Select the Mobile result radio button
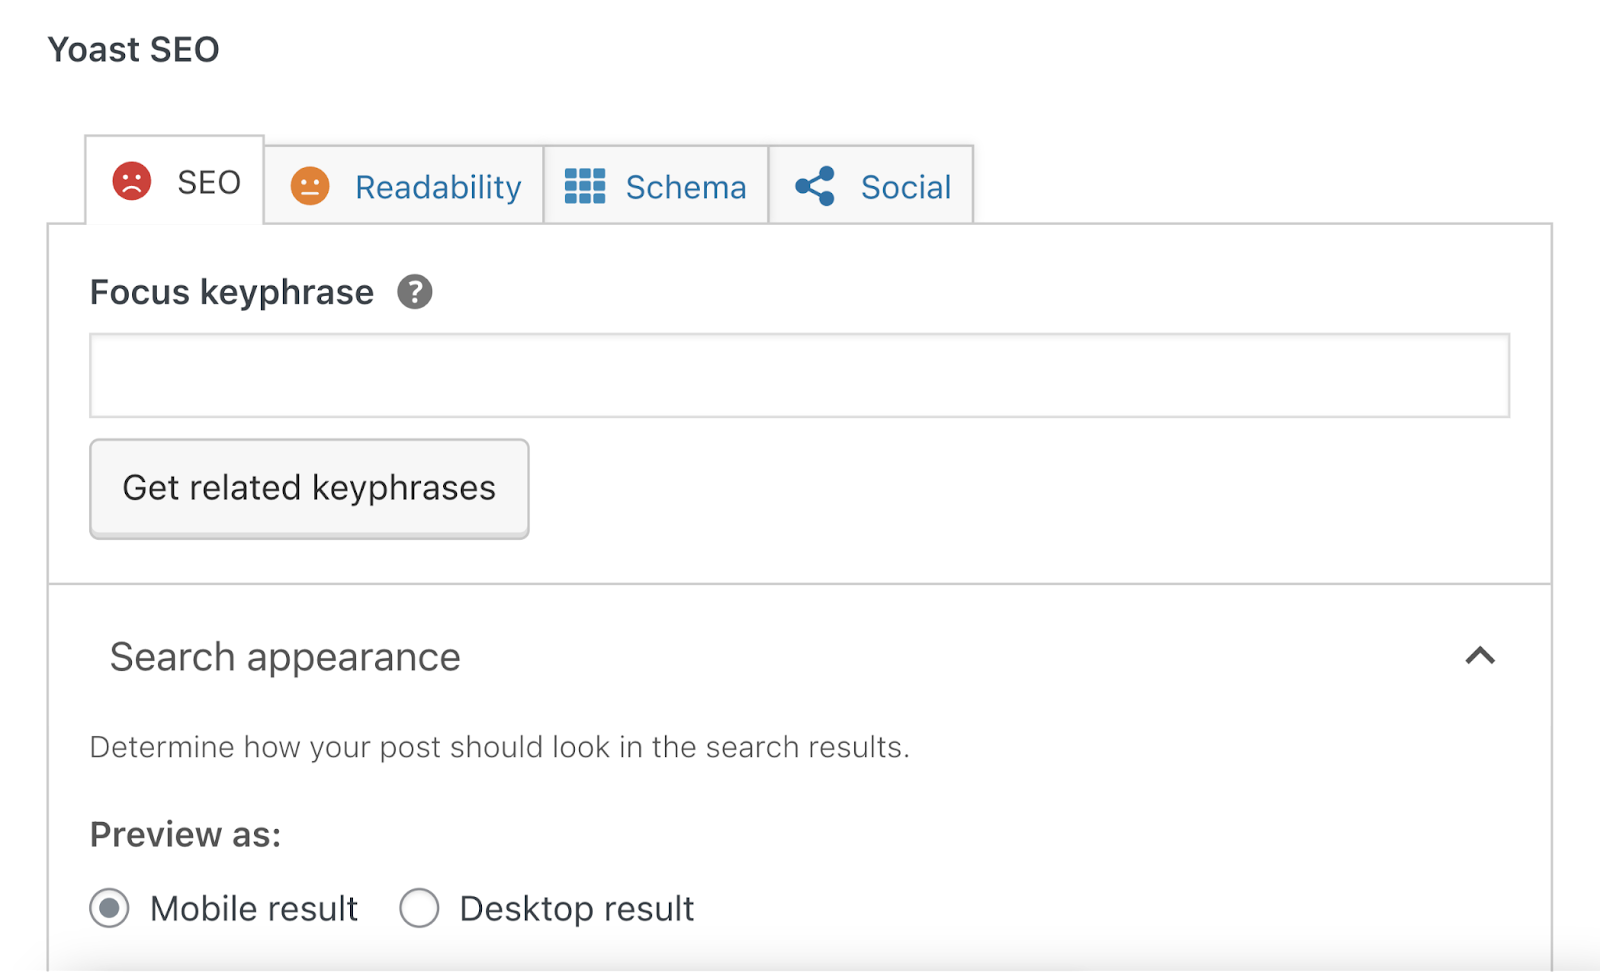Screen dimensions: 1600x972 110,908
